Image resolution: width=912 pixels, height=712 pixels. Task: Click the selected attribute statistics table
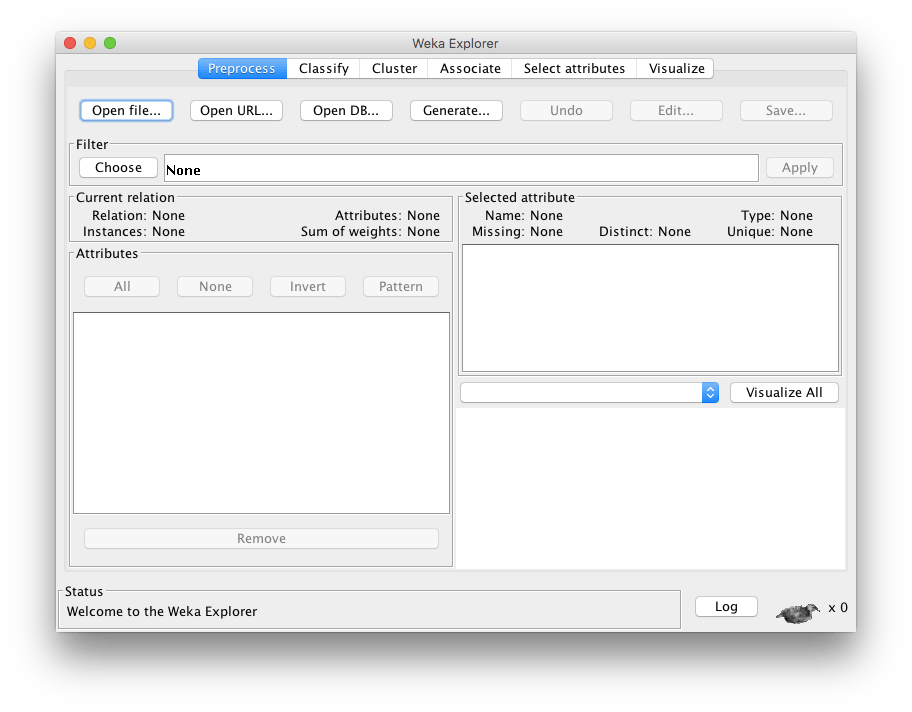[650, 308]
